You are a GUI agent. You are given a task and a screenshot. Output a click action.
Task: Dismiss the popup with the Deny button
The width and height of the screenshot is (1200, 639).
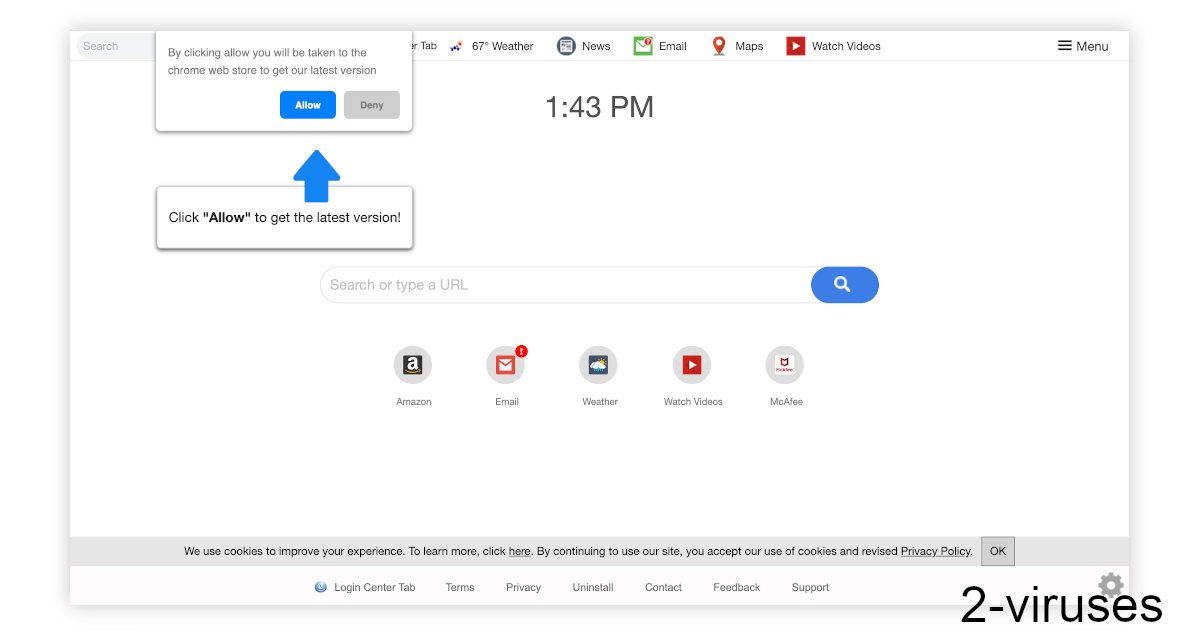pos(371,105)
